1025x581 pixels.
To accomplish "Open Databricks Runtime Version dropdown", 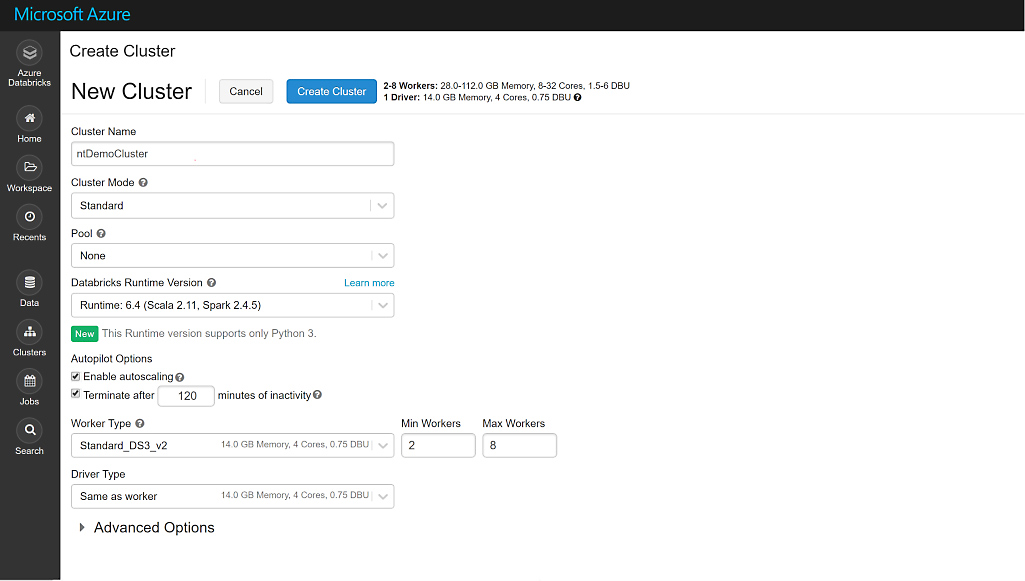I will 232,305.
